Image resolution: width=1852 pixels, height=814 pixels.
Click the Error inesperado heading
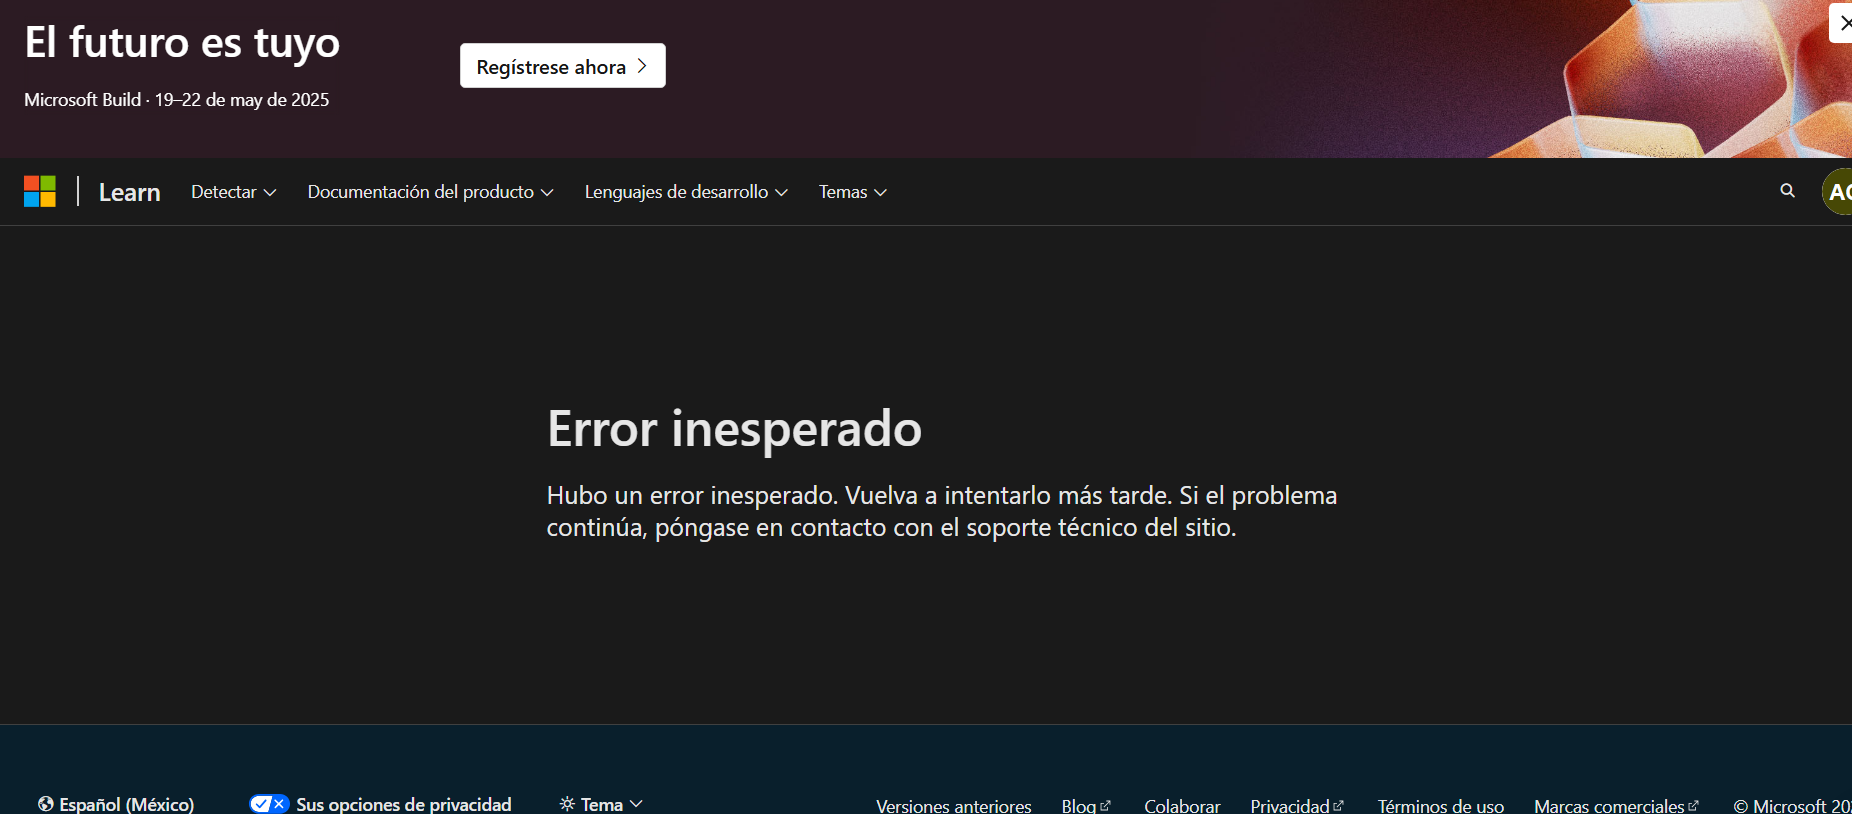[734, 429]
